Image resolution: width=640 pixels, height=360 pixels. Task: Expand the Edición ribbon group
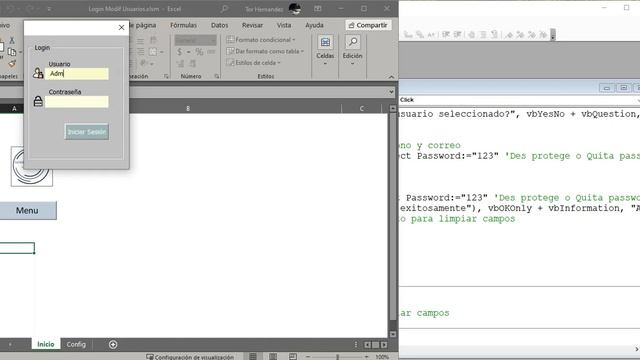point(352,51)
